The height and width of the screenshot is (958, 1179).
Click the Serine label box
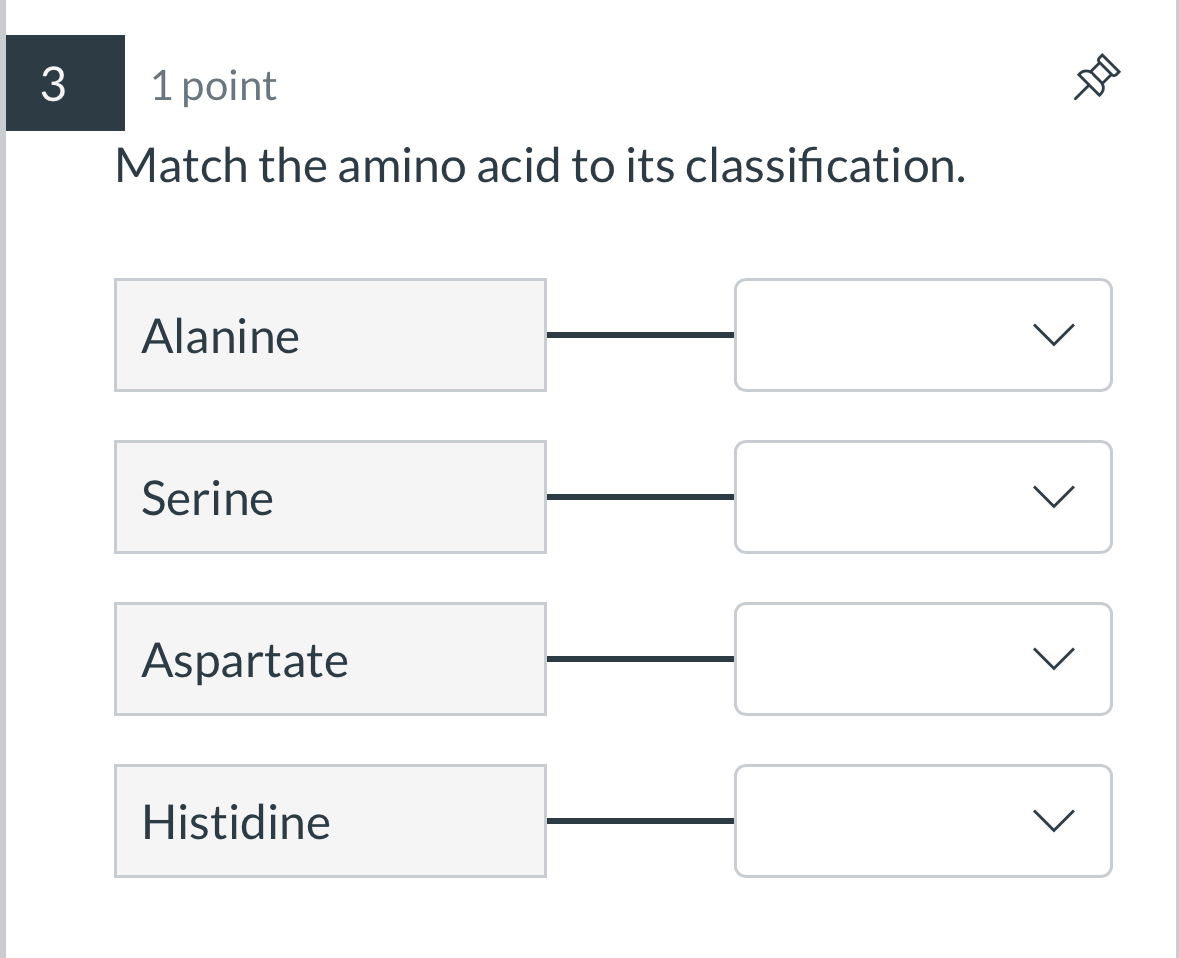point(330,497)
